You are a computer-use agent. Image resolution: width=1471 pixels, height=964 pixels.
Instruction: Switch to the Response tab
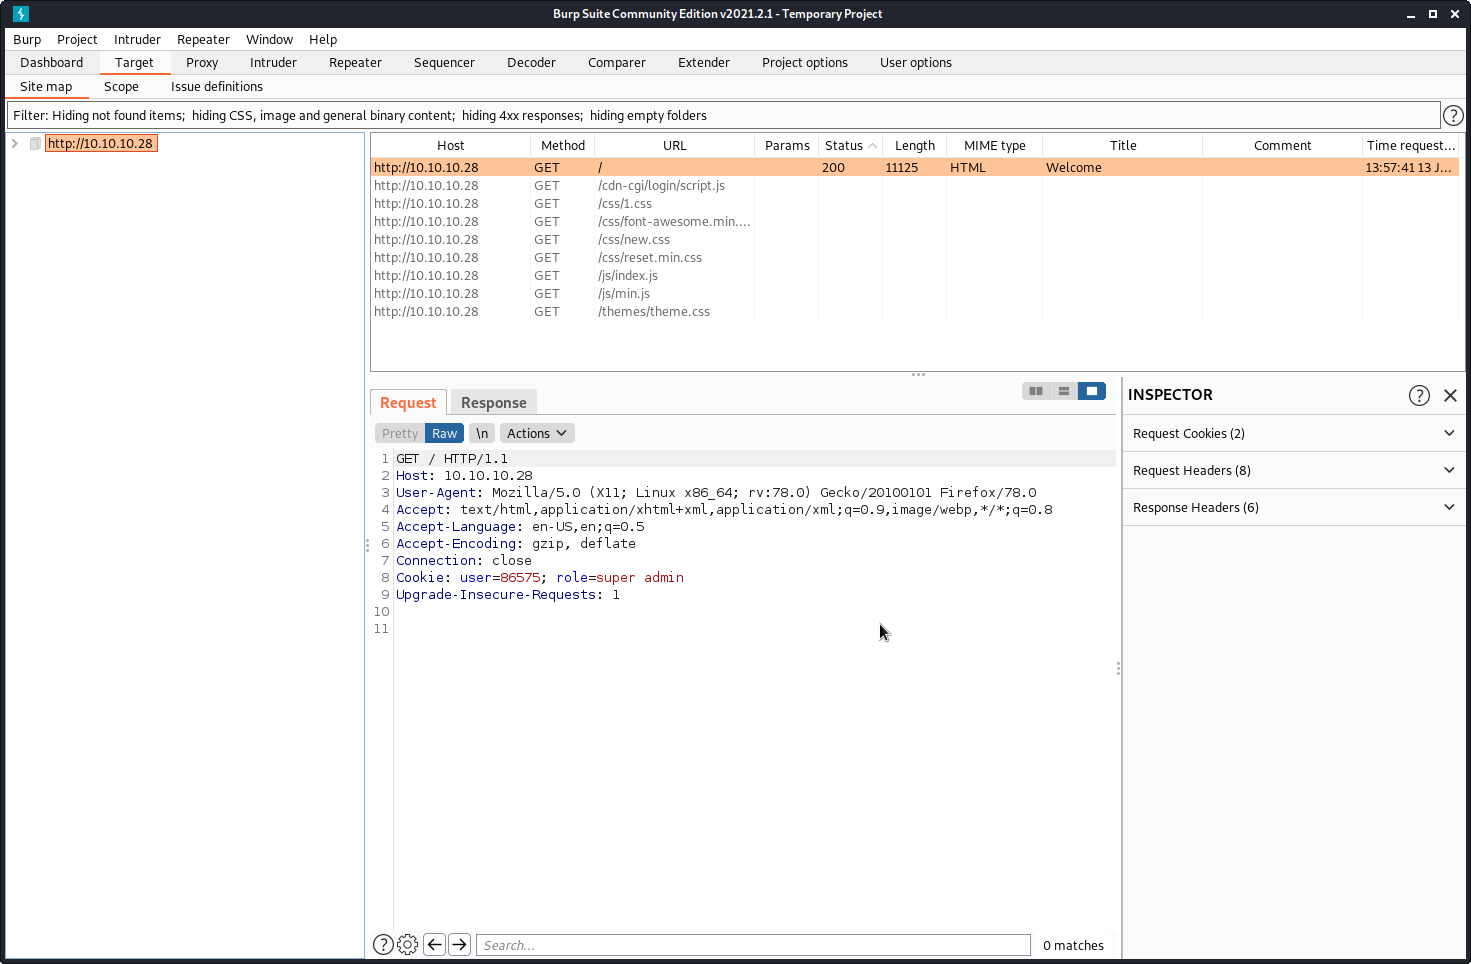[494, 402]
